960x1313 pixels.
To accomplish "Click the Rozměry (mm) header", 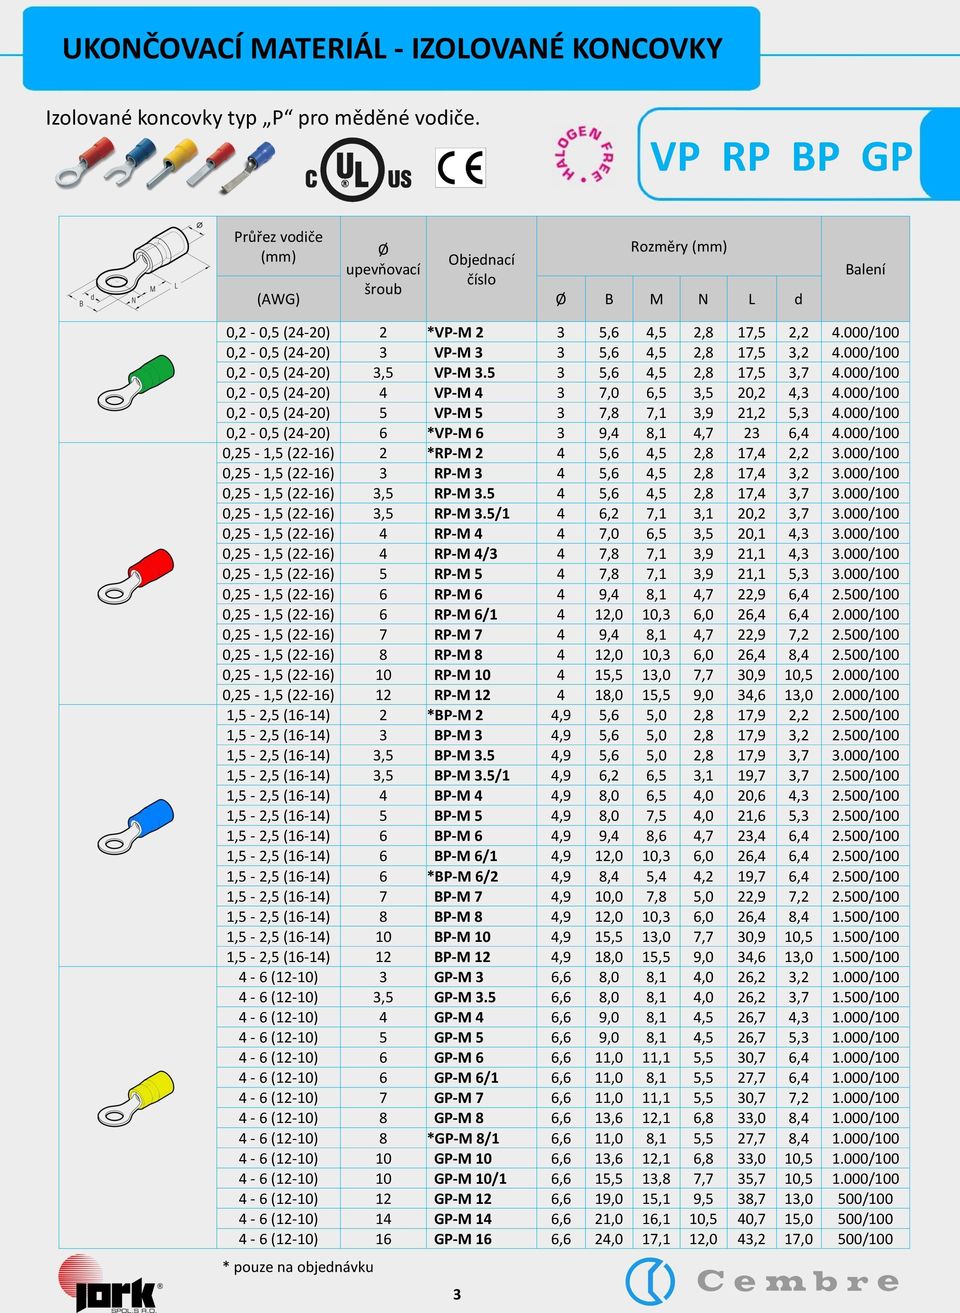I will click(x=679, y=246).
